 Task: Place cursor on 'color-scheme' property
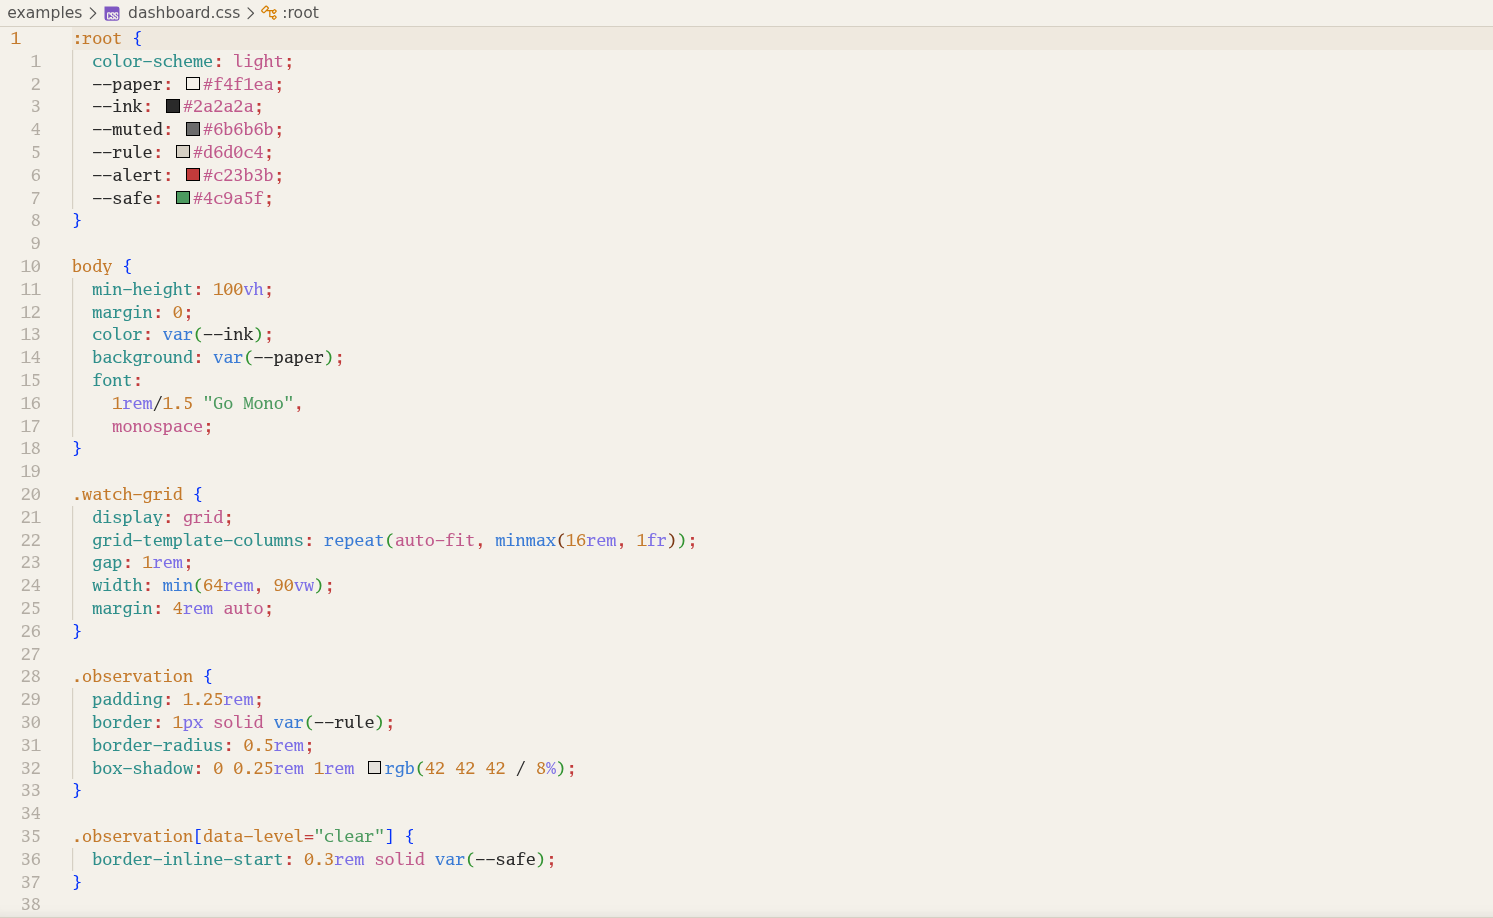[152, 61]
